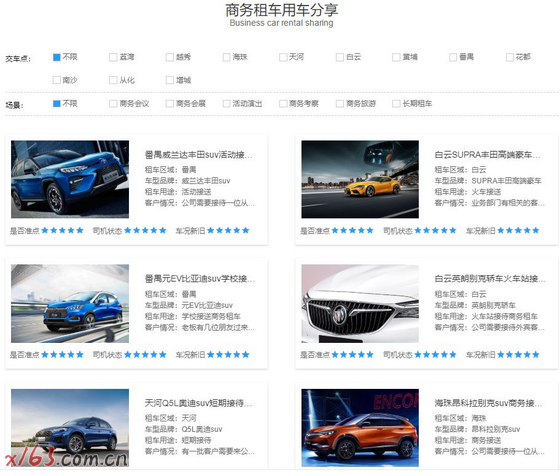This screenshot has width=560, height=476.
Task: Open the blue BYD 元EV SUV photo
Action: (x=70, y=304)
